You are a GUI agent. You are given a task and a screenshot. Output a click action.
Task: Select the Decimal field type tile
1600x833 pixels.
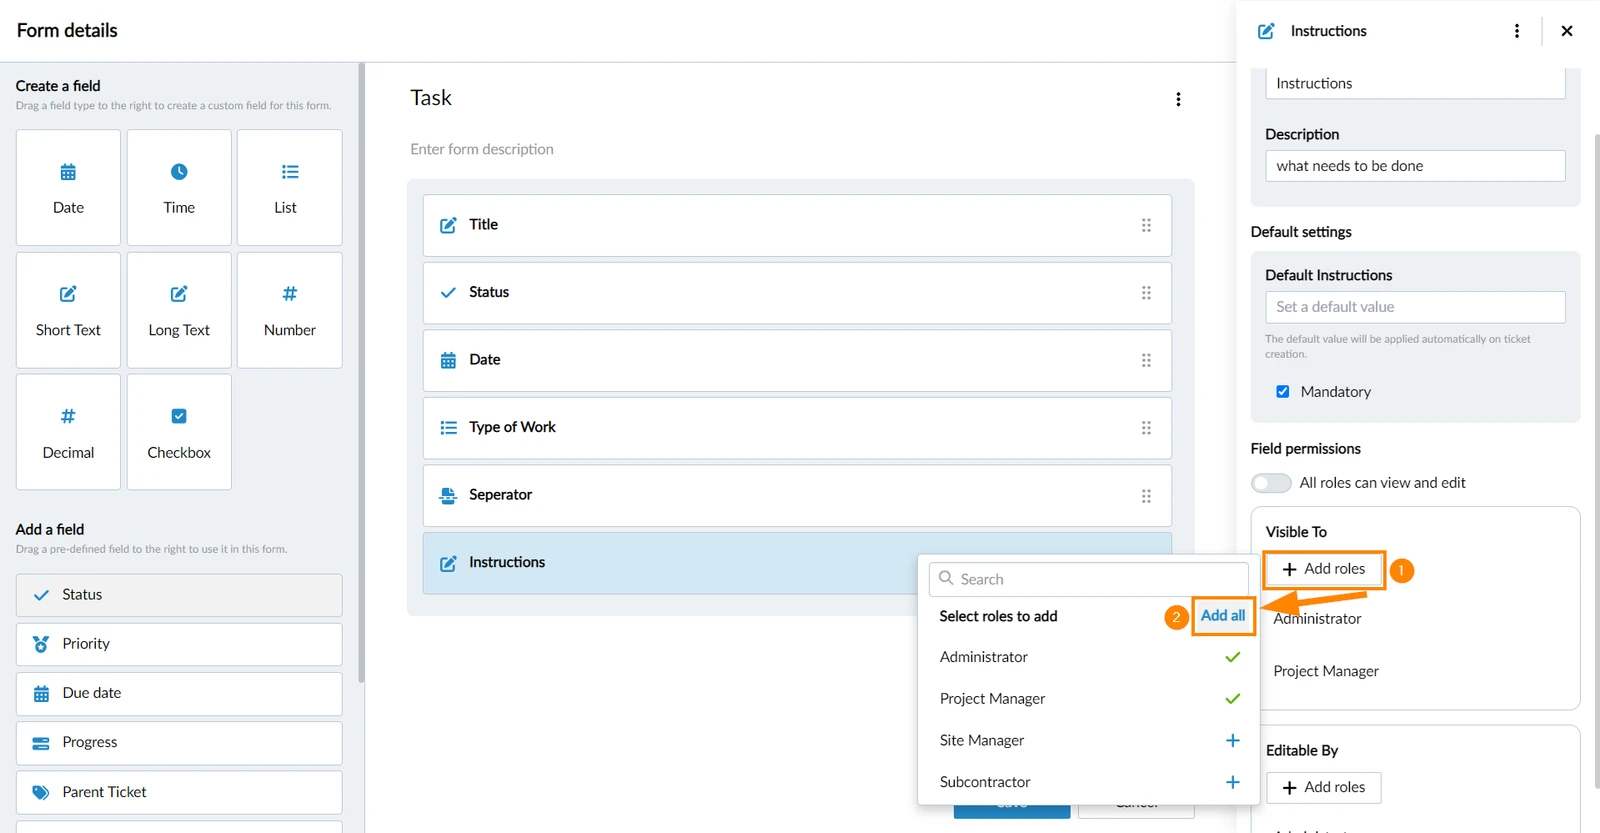click(68, 432)
